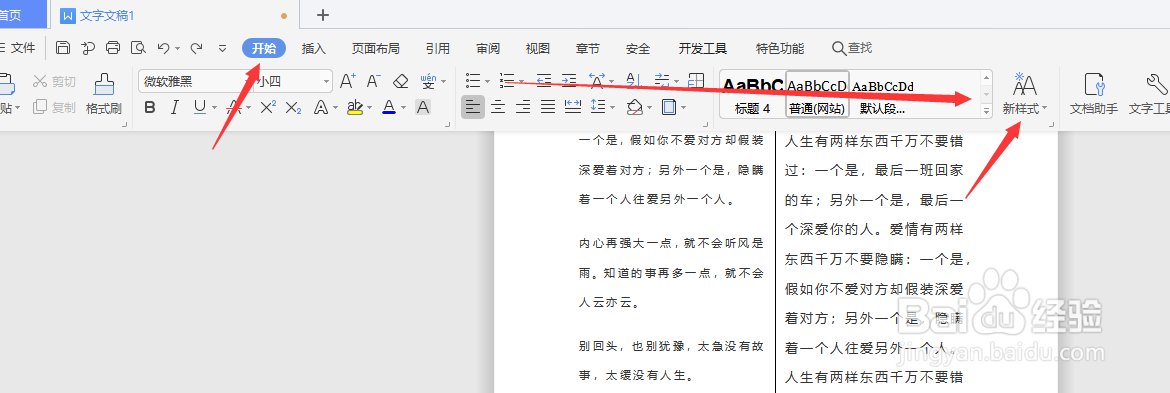
Task: Click the Clear Formatting eraser icon
Action: pyautogui.click(x=401, y=81)
